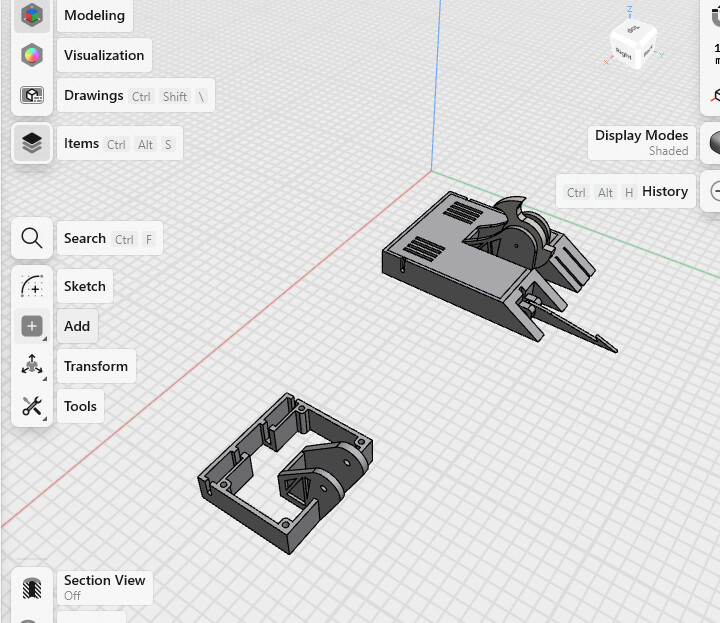Click the orientation cube's Right face

[625, 54]
